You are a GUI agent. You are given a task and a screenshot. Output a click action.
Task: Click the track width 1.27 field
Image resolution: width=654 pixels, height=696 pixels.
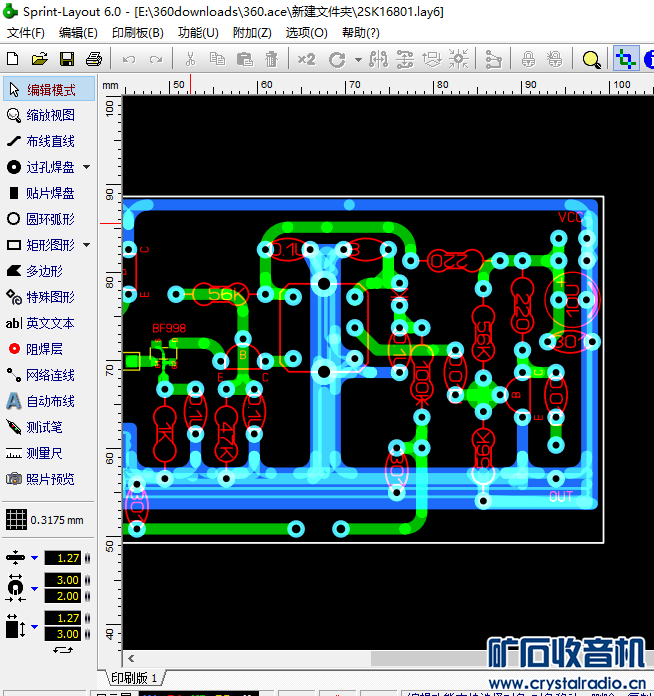pos(63,558)
